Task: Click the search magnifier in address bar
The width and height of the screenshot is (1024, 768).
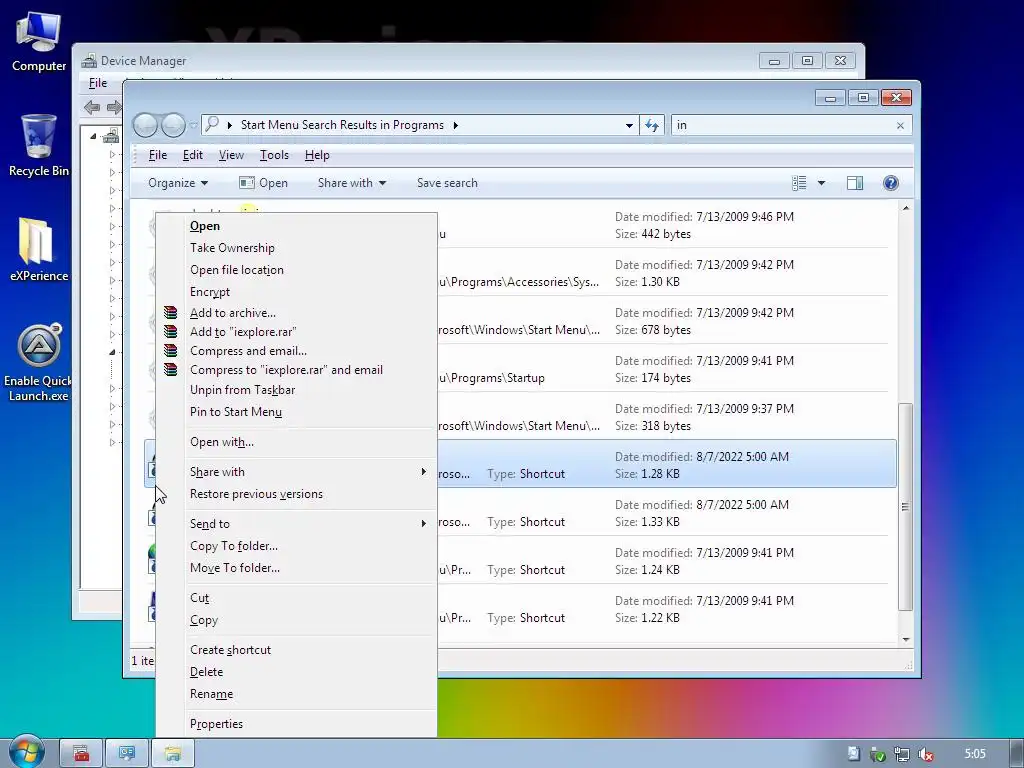Action: pyautogui.click(x=212, y=124)
